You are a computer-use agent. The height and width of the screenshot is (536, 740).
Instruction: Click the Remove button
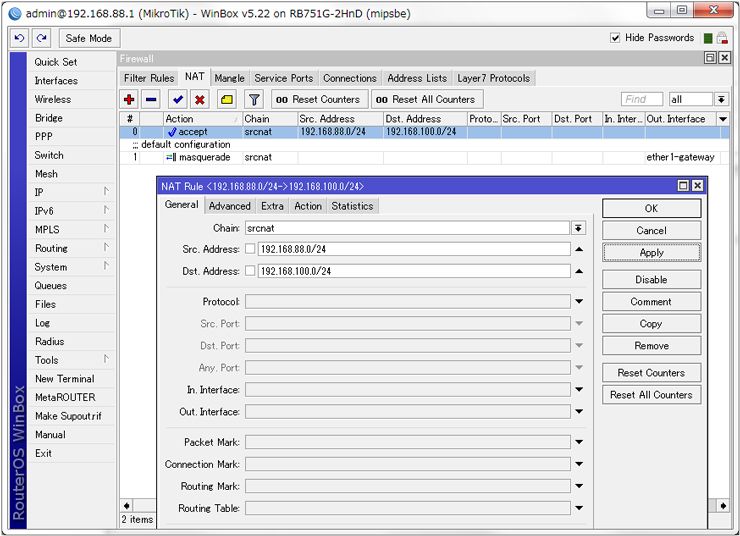651,346
